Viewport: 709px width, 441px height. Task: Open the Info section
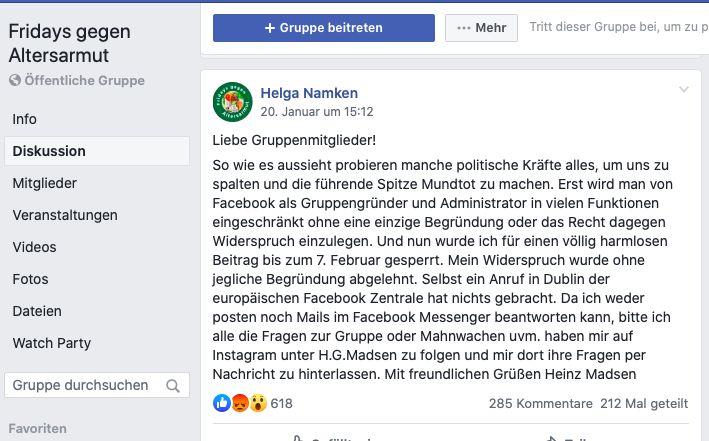[24, 119]
